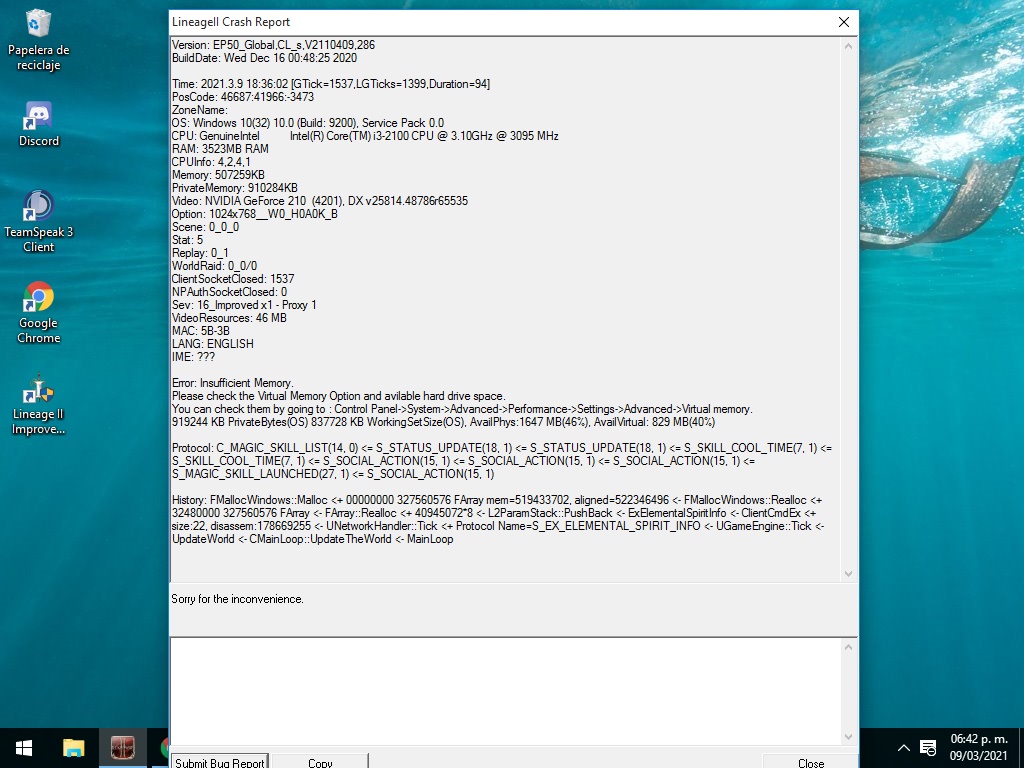Close the LineageII Crash Report window
Viewport: 1024px width, 768px height.
(844, 22)
